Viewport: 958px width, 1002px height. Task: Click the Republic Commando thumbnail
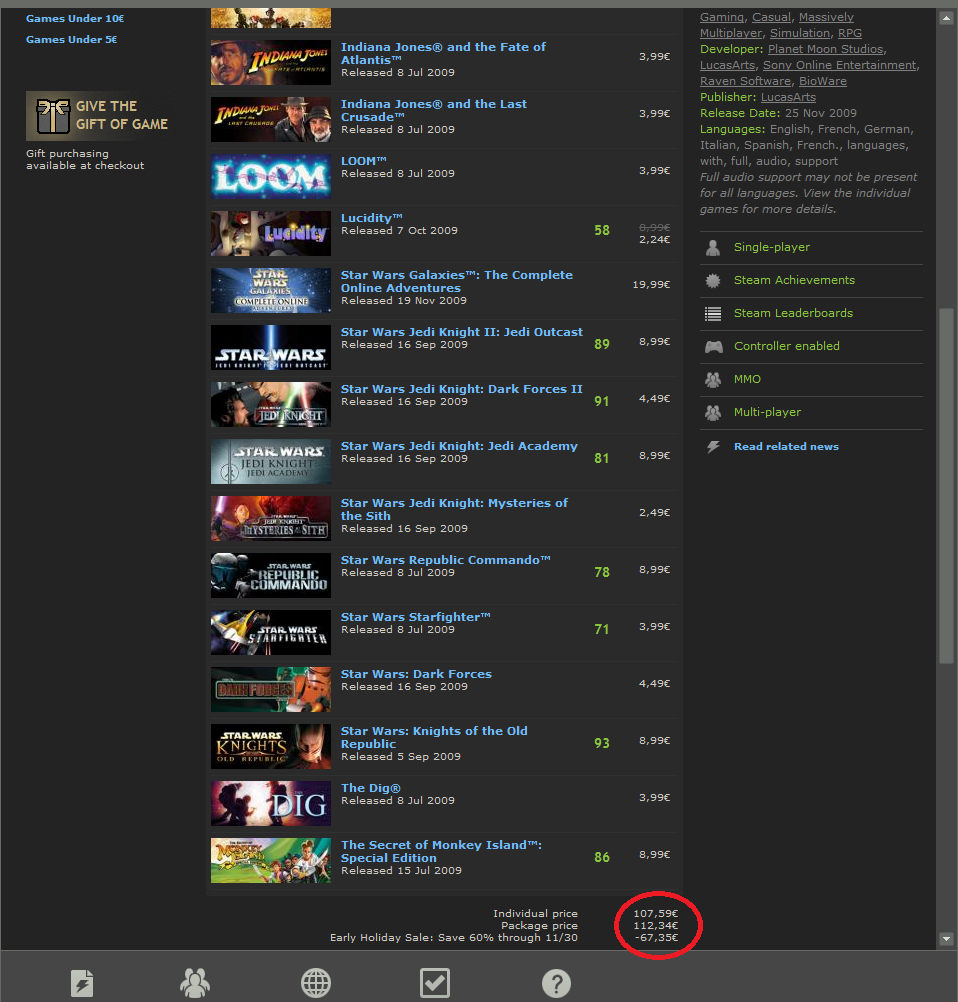271,575
